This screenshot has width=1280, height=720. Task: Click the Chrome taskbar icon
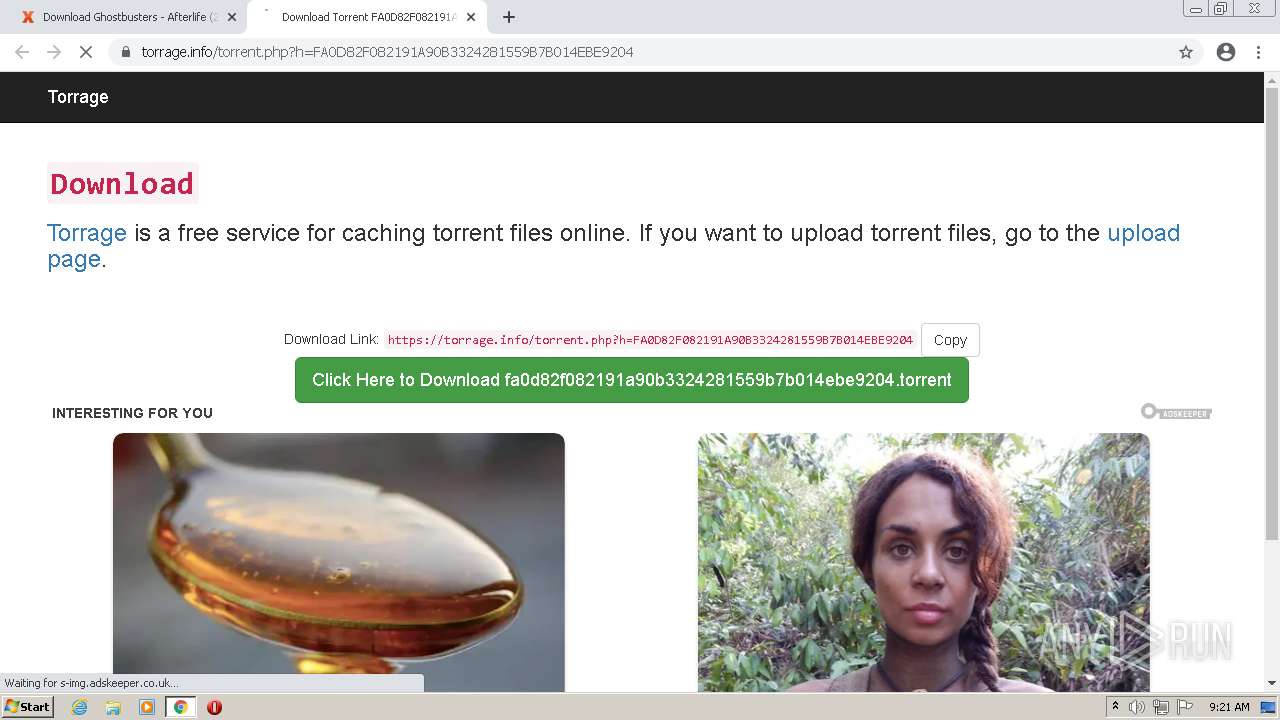180,707
